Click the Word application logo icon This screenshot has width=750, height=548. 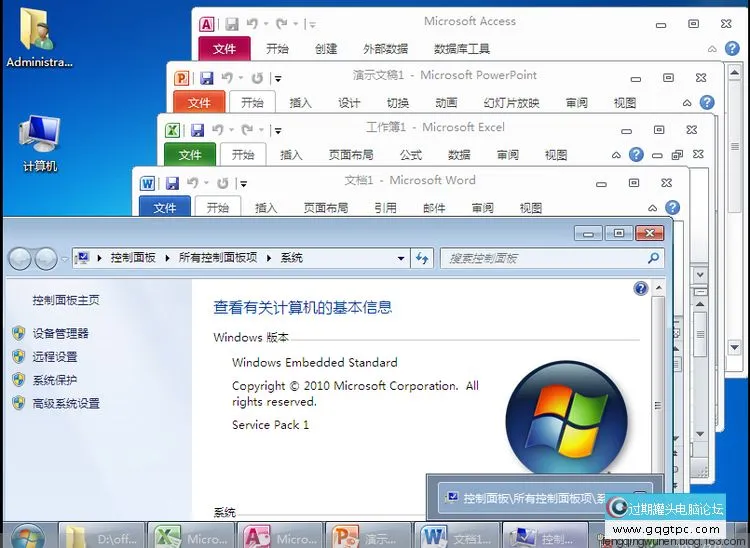(x=147, y=183)
